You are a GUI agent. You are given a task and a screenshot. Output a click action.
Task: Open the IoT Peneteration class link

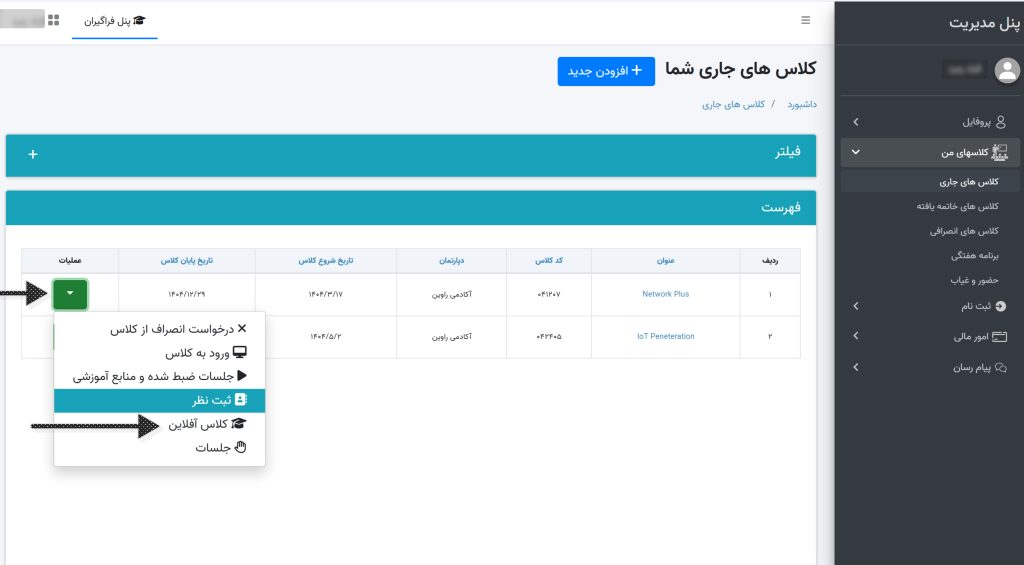click(665, 336)
